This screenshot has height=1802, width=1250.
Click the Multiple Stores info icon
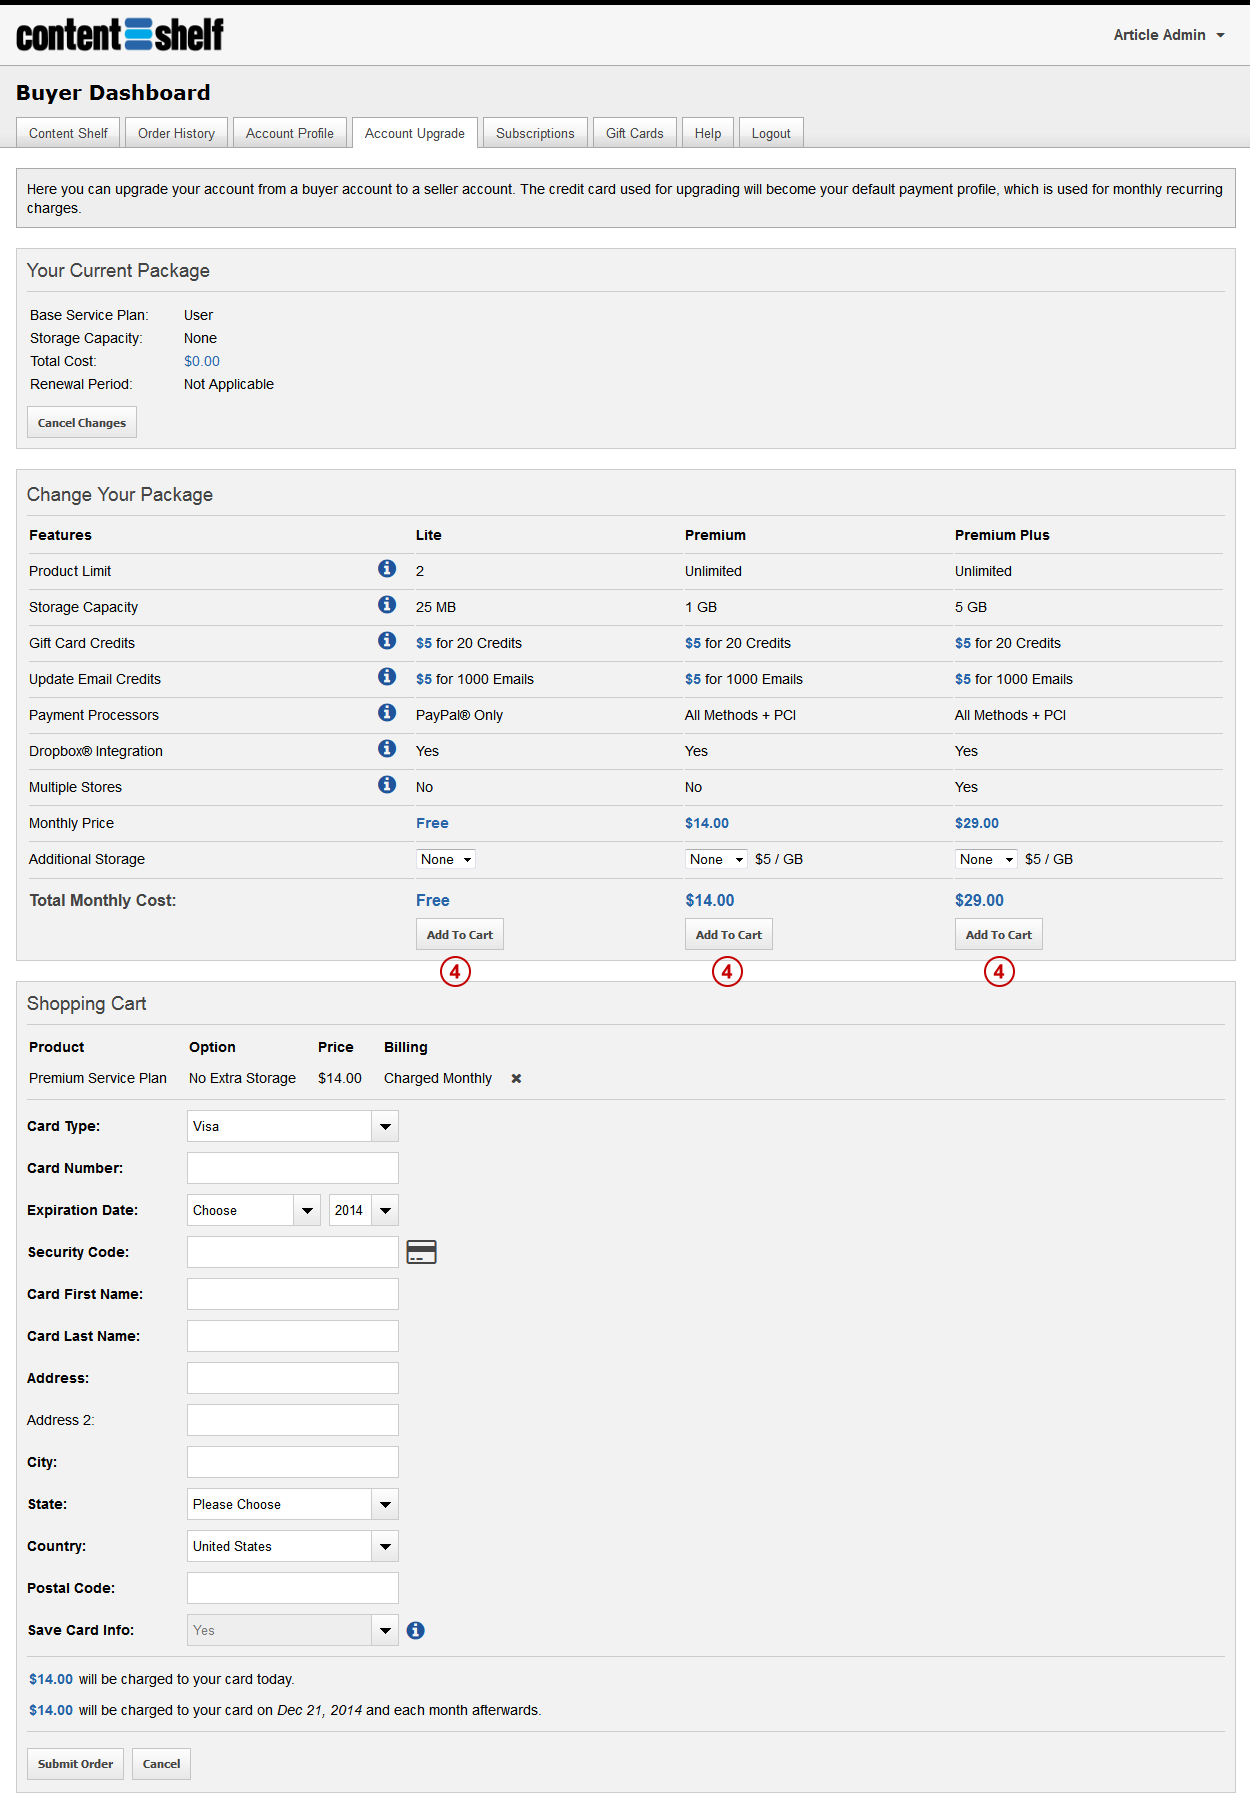pyautogui.click(x=387, y=784)
